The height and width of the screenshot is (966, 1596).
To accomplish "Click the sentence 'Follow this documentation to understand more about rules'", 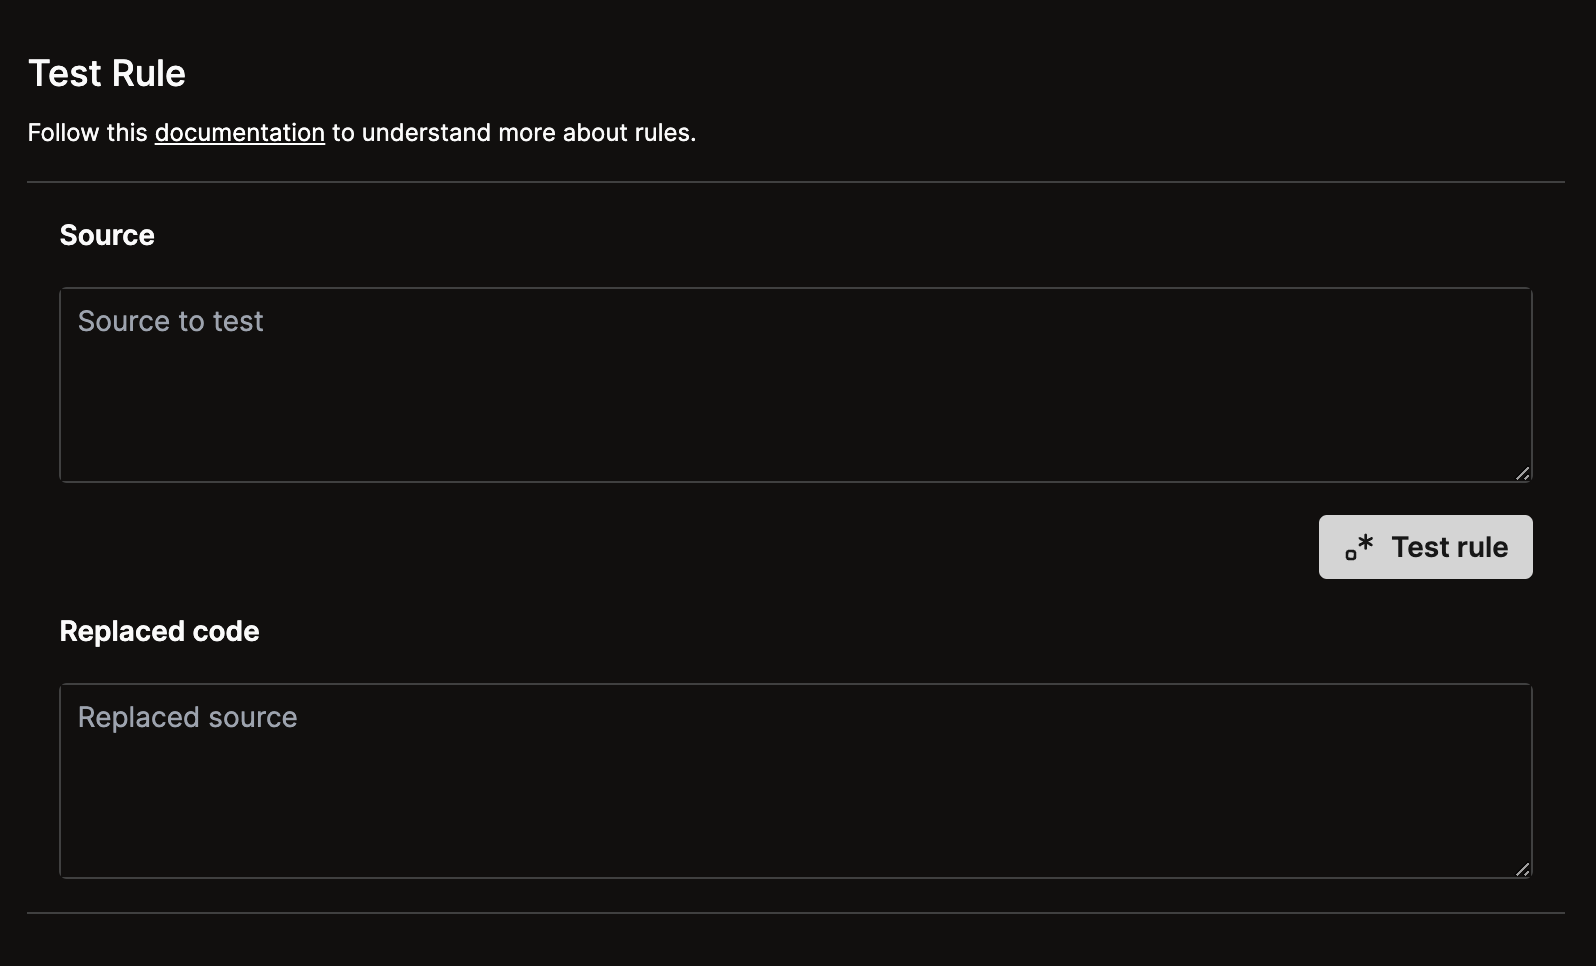I will tap(362, 132).
